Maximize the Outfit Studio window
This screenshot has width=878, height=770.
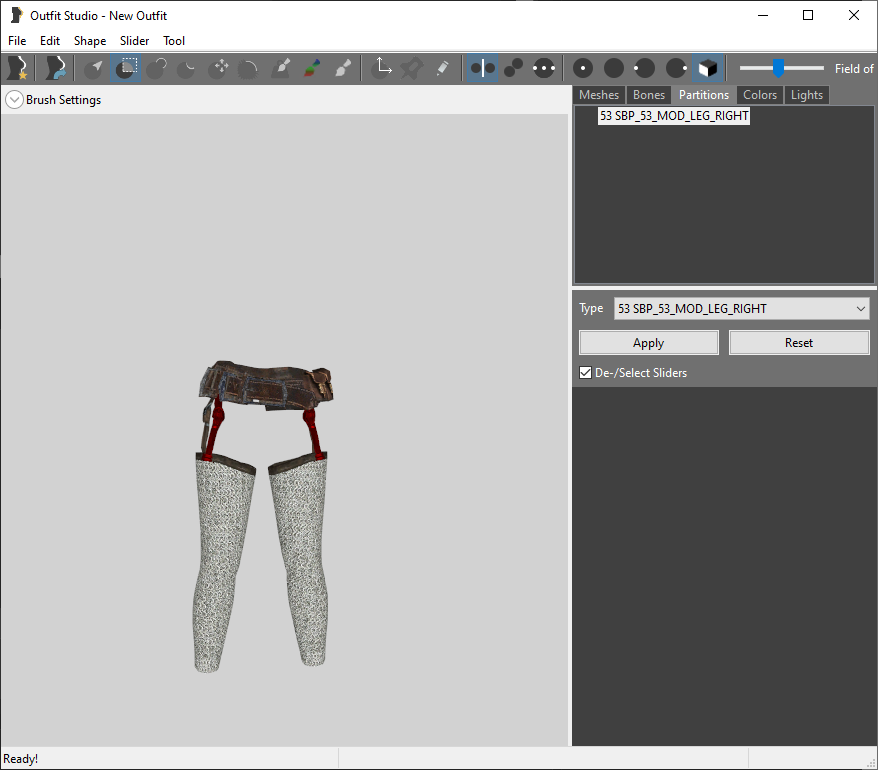tap(808, 15)
